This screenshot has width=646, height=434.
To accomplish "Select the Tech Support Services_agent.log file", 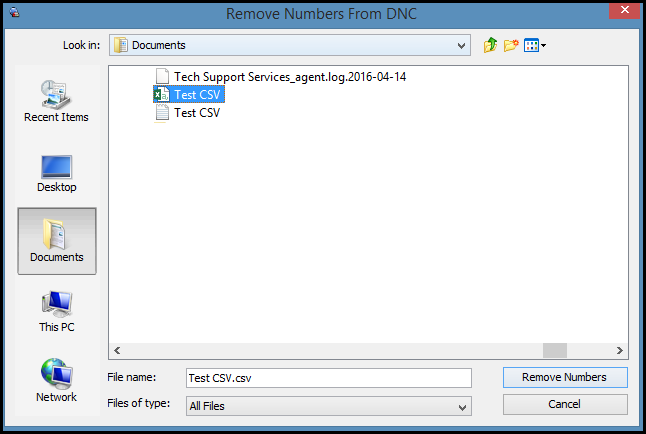I will [x=290, y=77].
